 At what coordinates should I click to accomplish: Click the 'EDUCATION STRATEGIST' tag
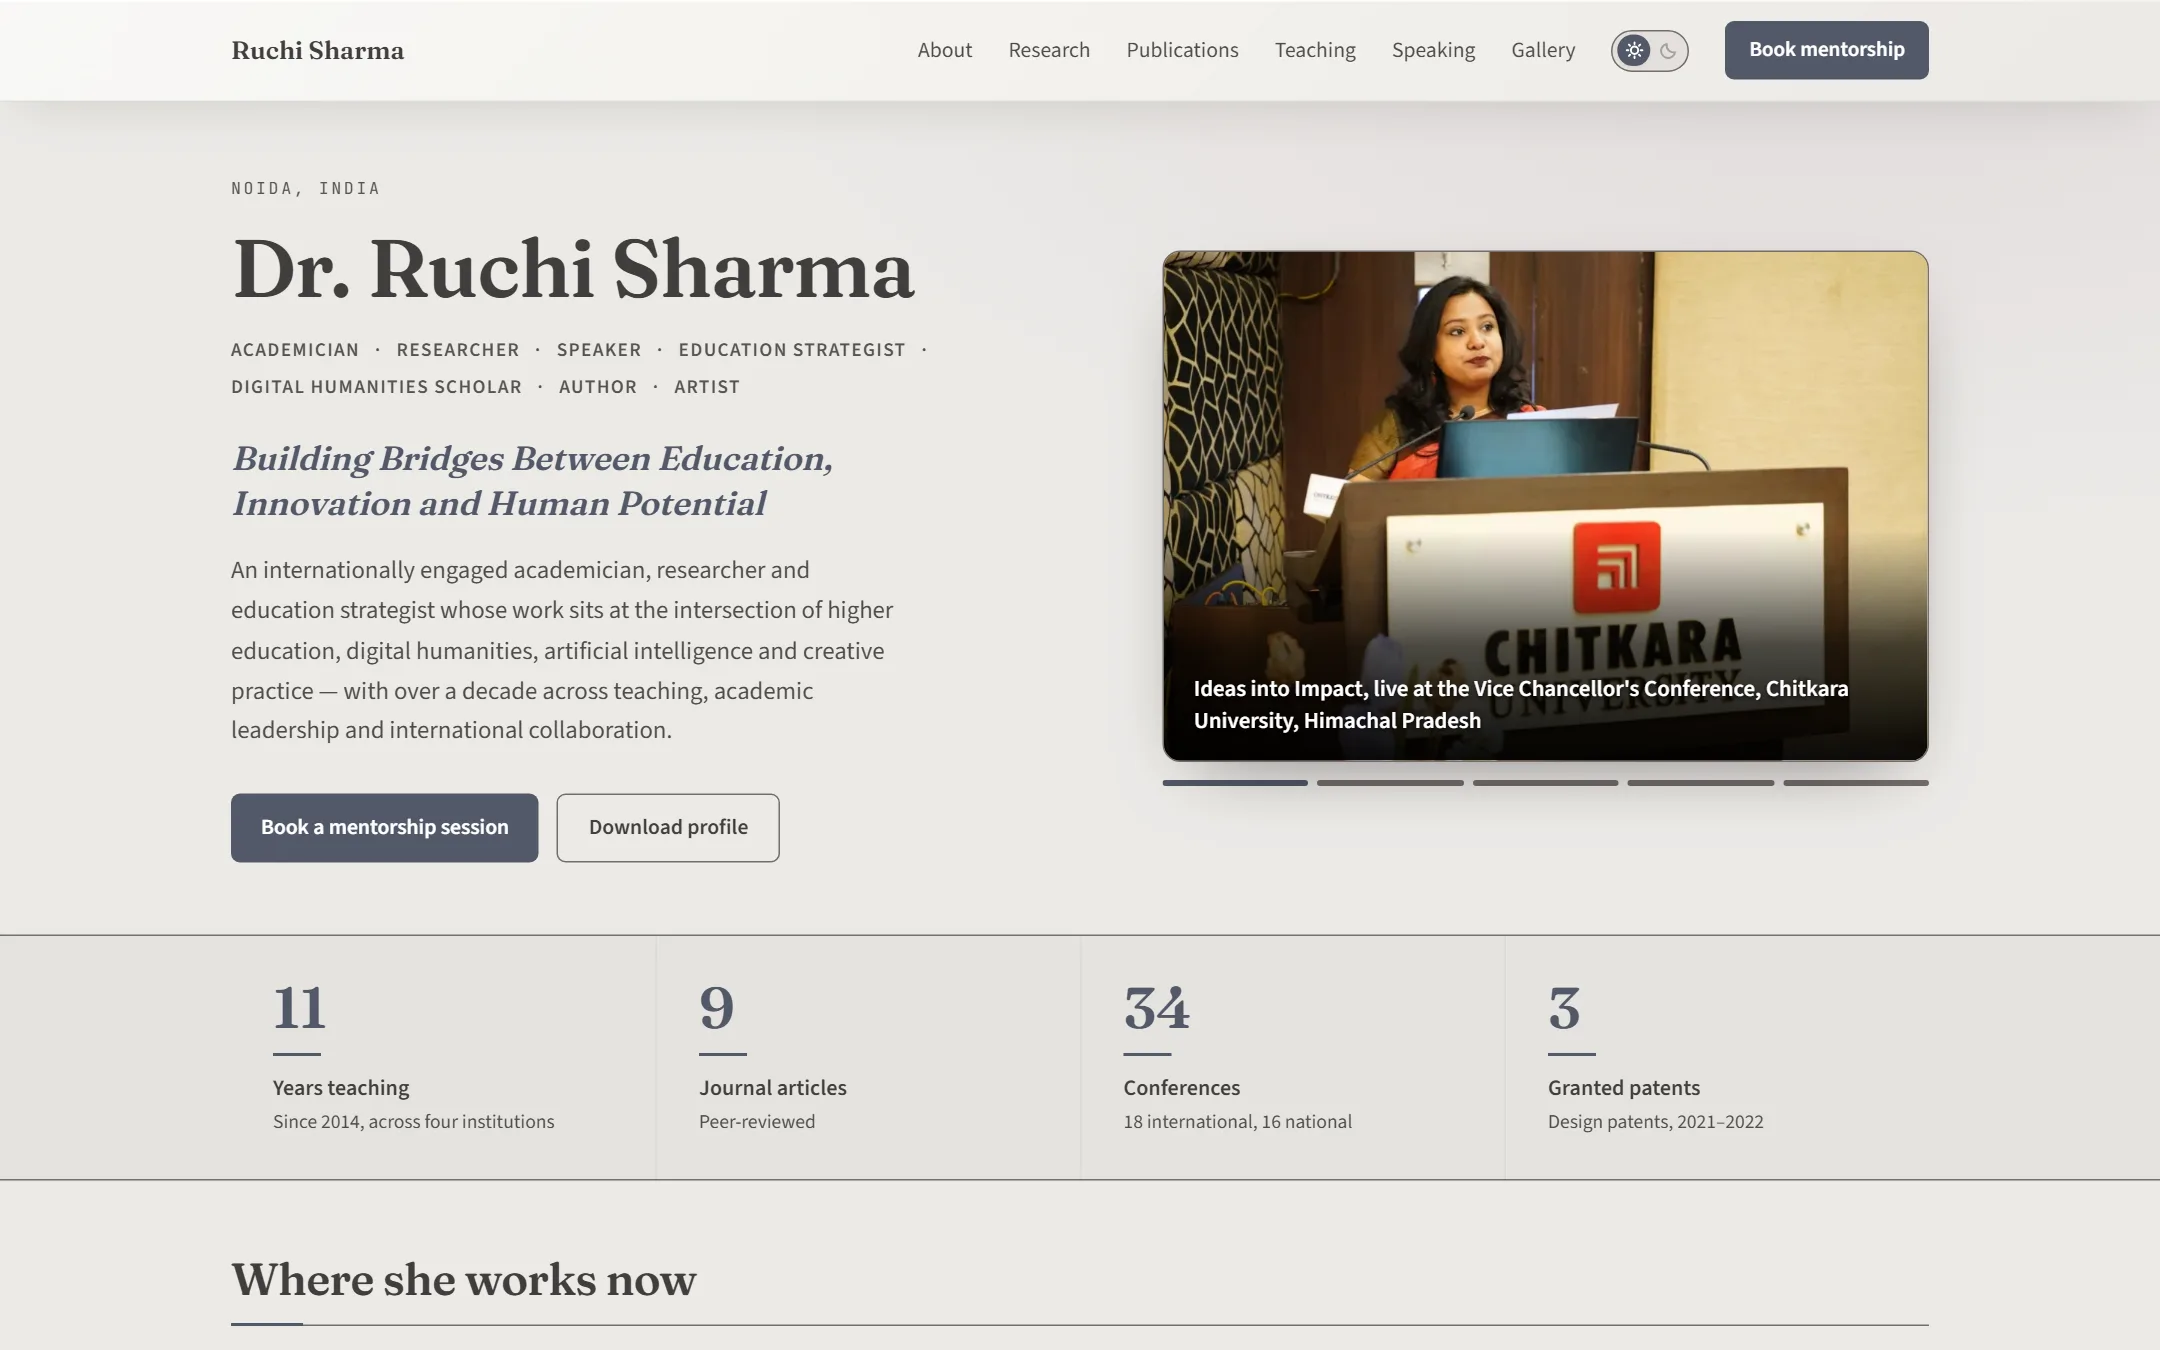(791, 350)
